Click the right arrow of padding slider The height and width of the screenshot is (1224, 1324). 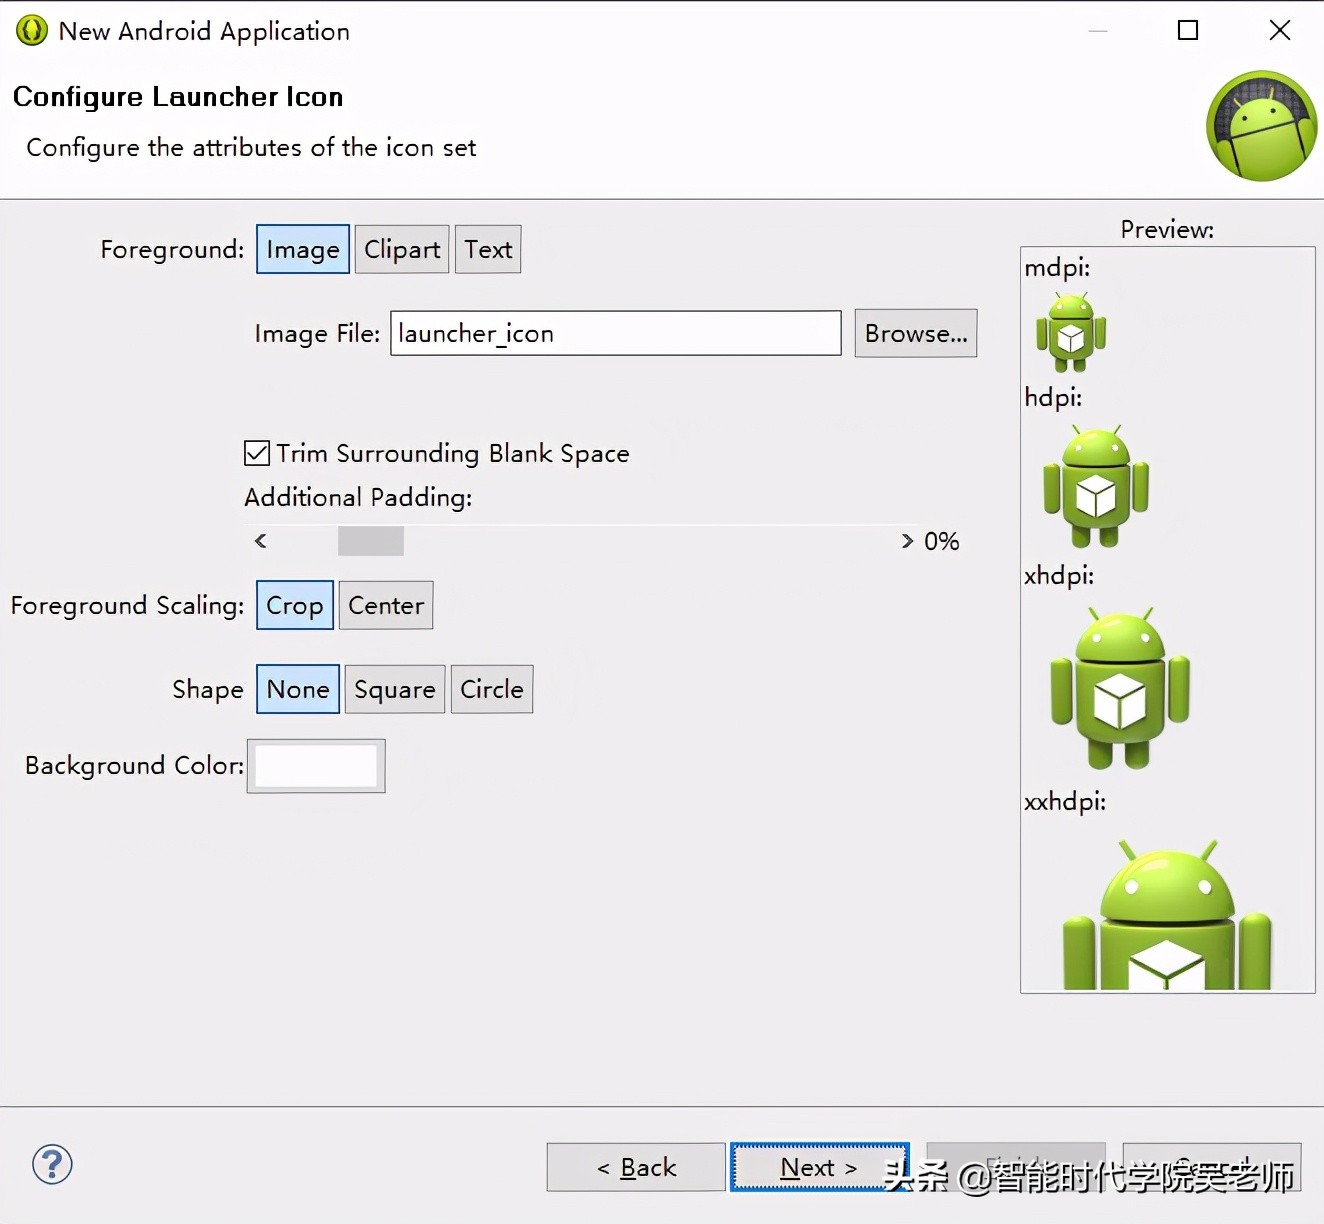(907, 541)
